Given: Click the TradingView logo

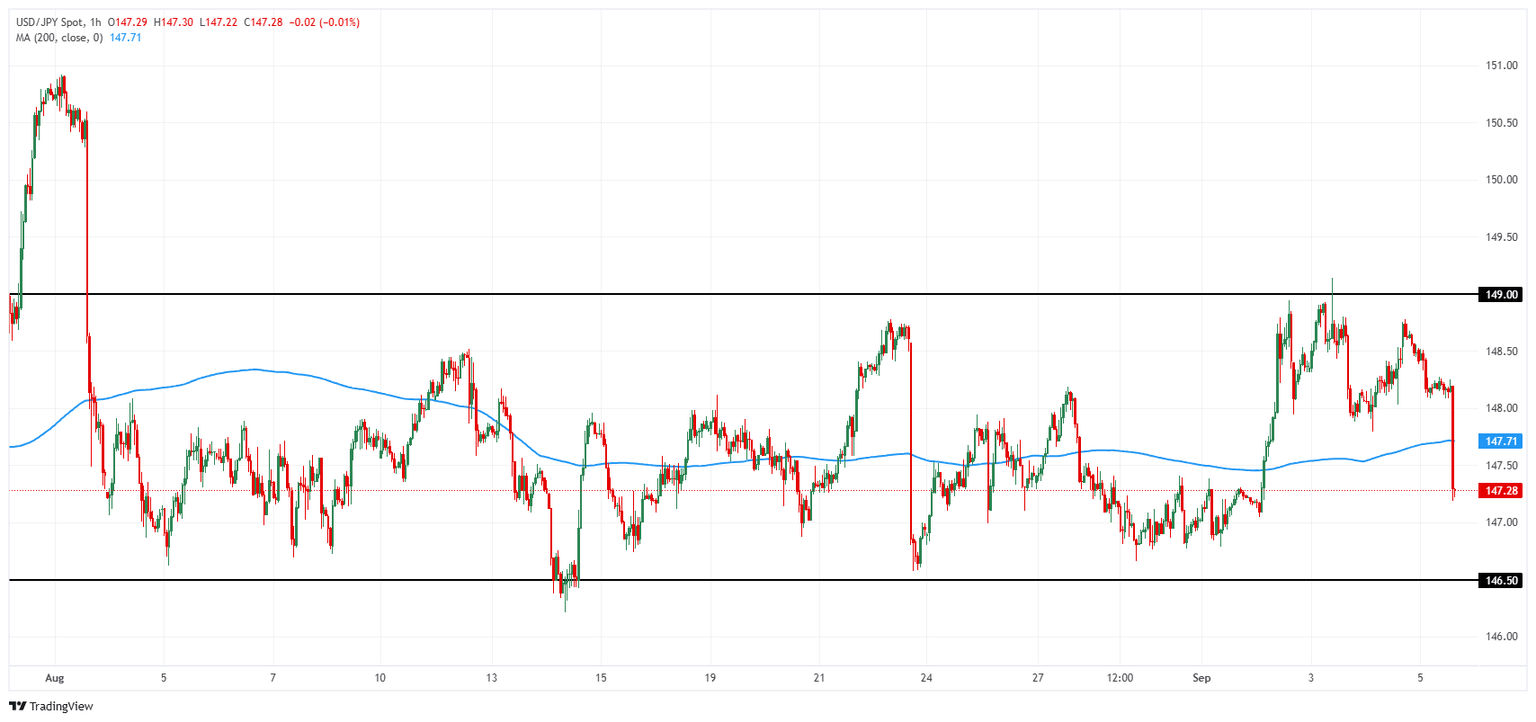Looking at the screenshot, I should coord(18,705).
